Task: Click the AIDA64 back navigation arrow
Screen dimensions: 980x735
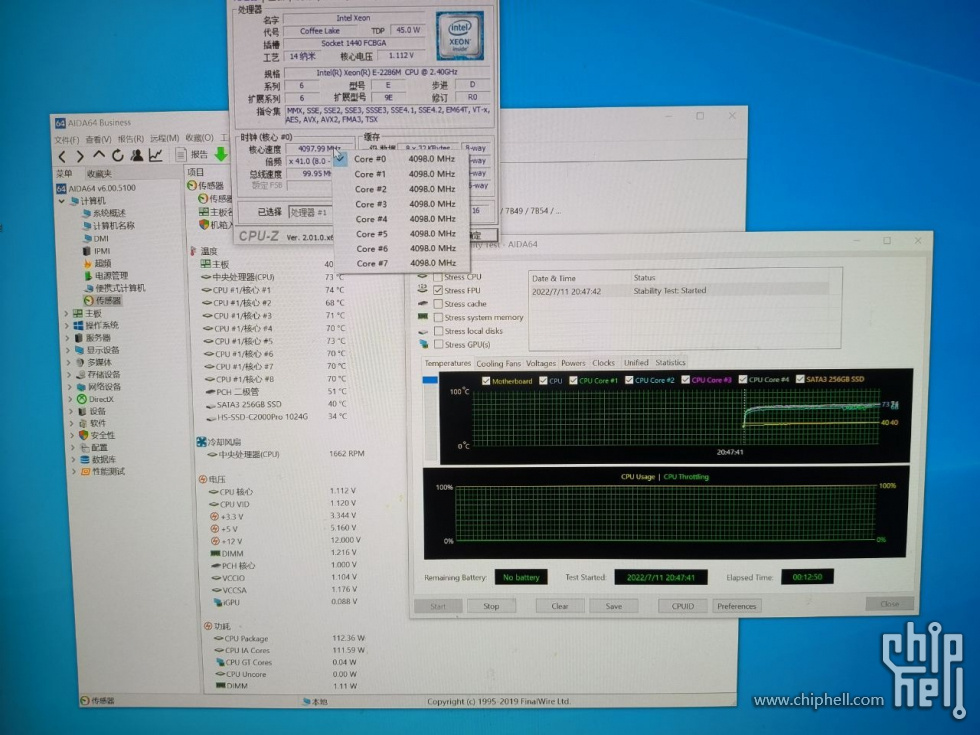Action: (x=62, y=156)
